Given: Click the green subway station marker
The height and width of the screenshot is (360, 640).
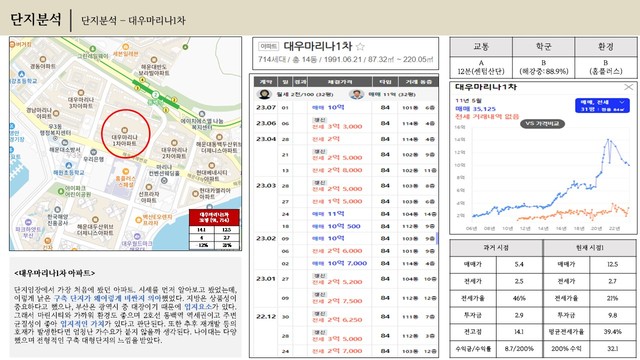Looking at the screenshot, I should tap(155, 95).
